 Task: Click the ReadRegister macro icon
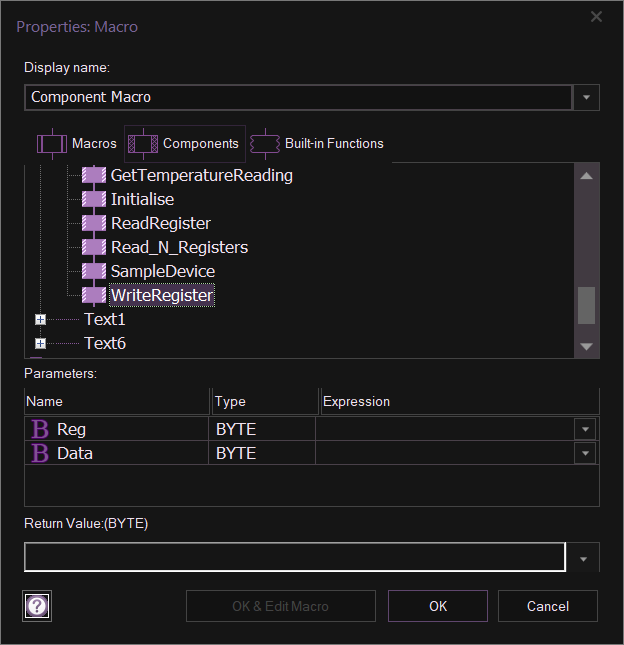[x=94, y=223]
